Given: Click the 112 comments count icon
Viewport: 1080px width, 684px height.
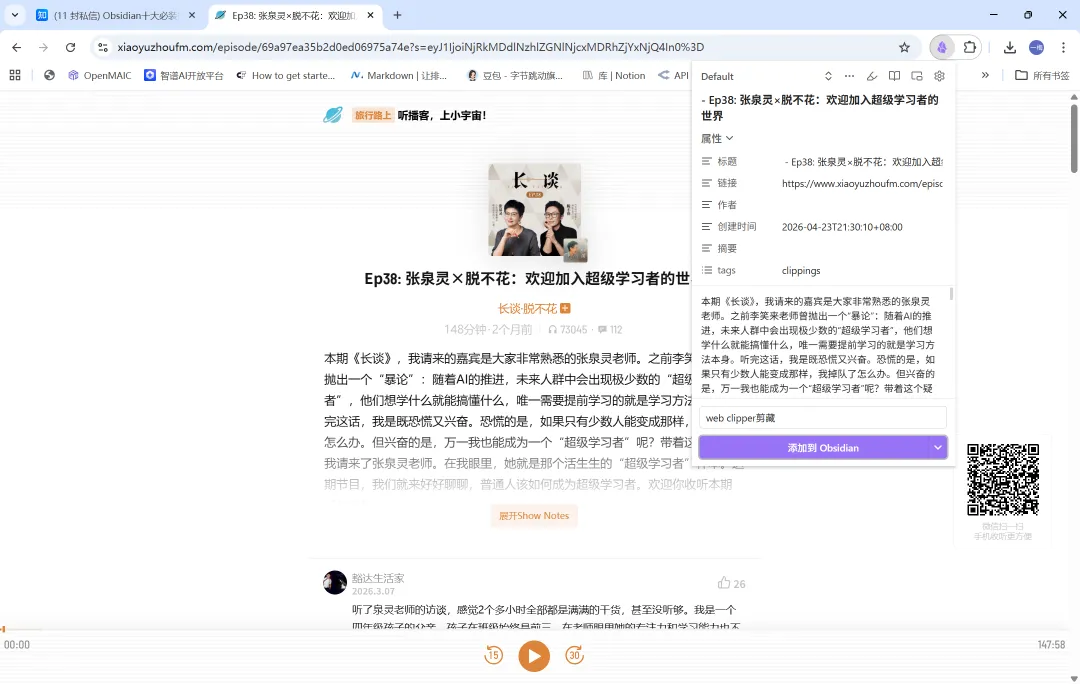Looking at the screenshot, I should click(x=603, y=329).
